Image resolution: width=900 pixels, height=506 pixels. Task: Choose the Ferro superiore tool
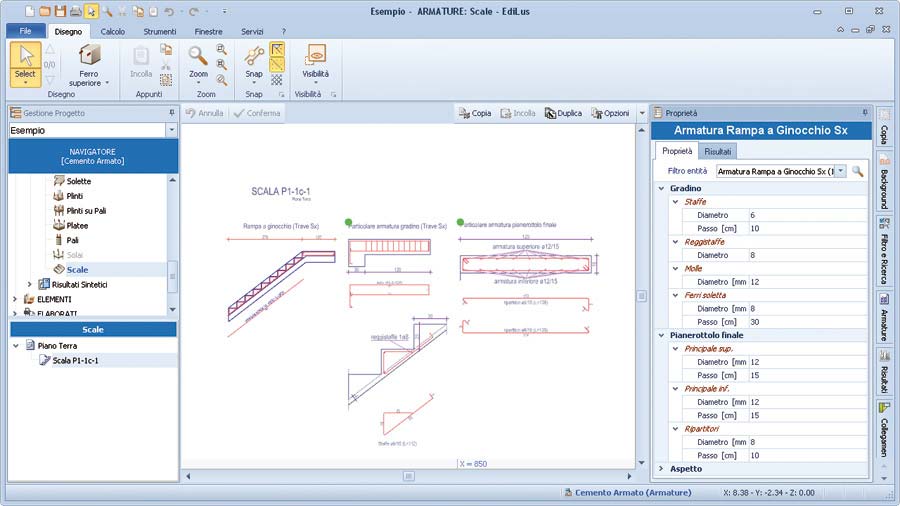click(89, 64)
